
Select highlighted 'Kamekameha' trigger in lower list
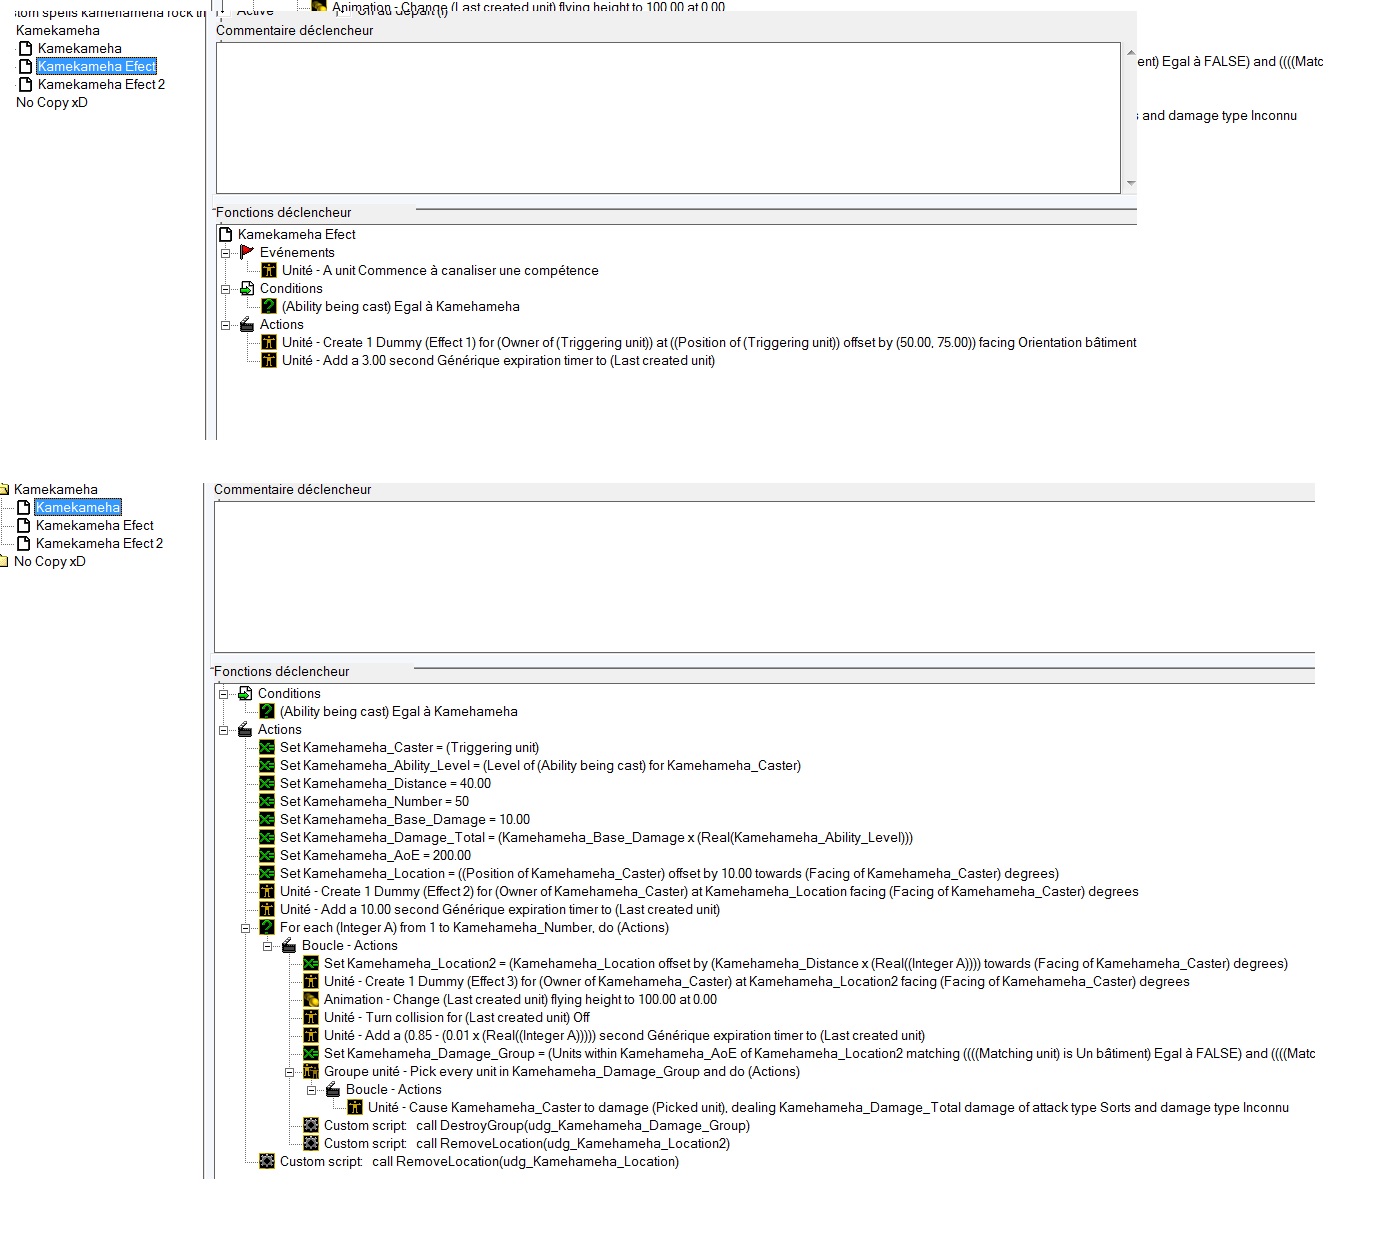[x=78, y=507]
